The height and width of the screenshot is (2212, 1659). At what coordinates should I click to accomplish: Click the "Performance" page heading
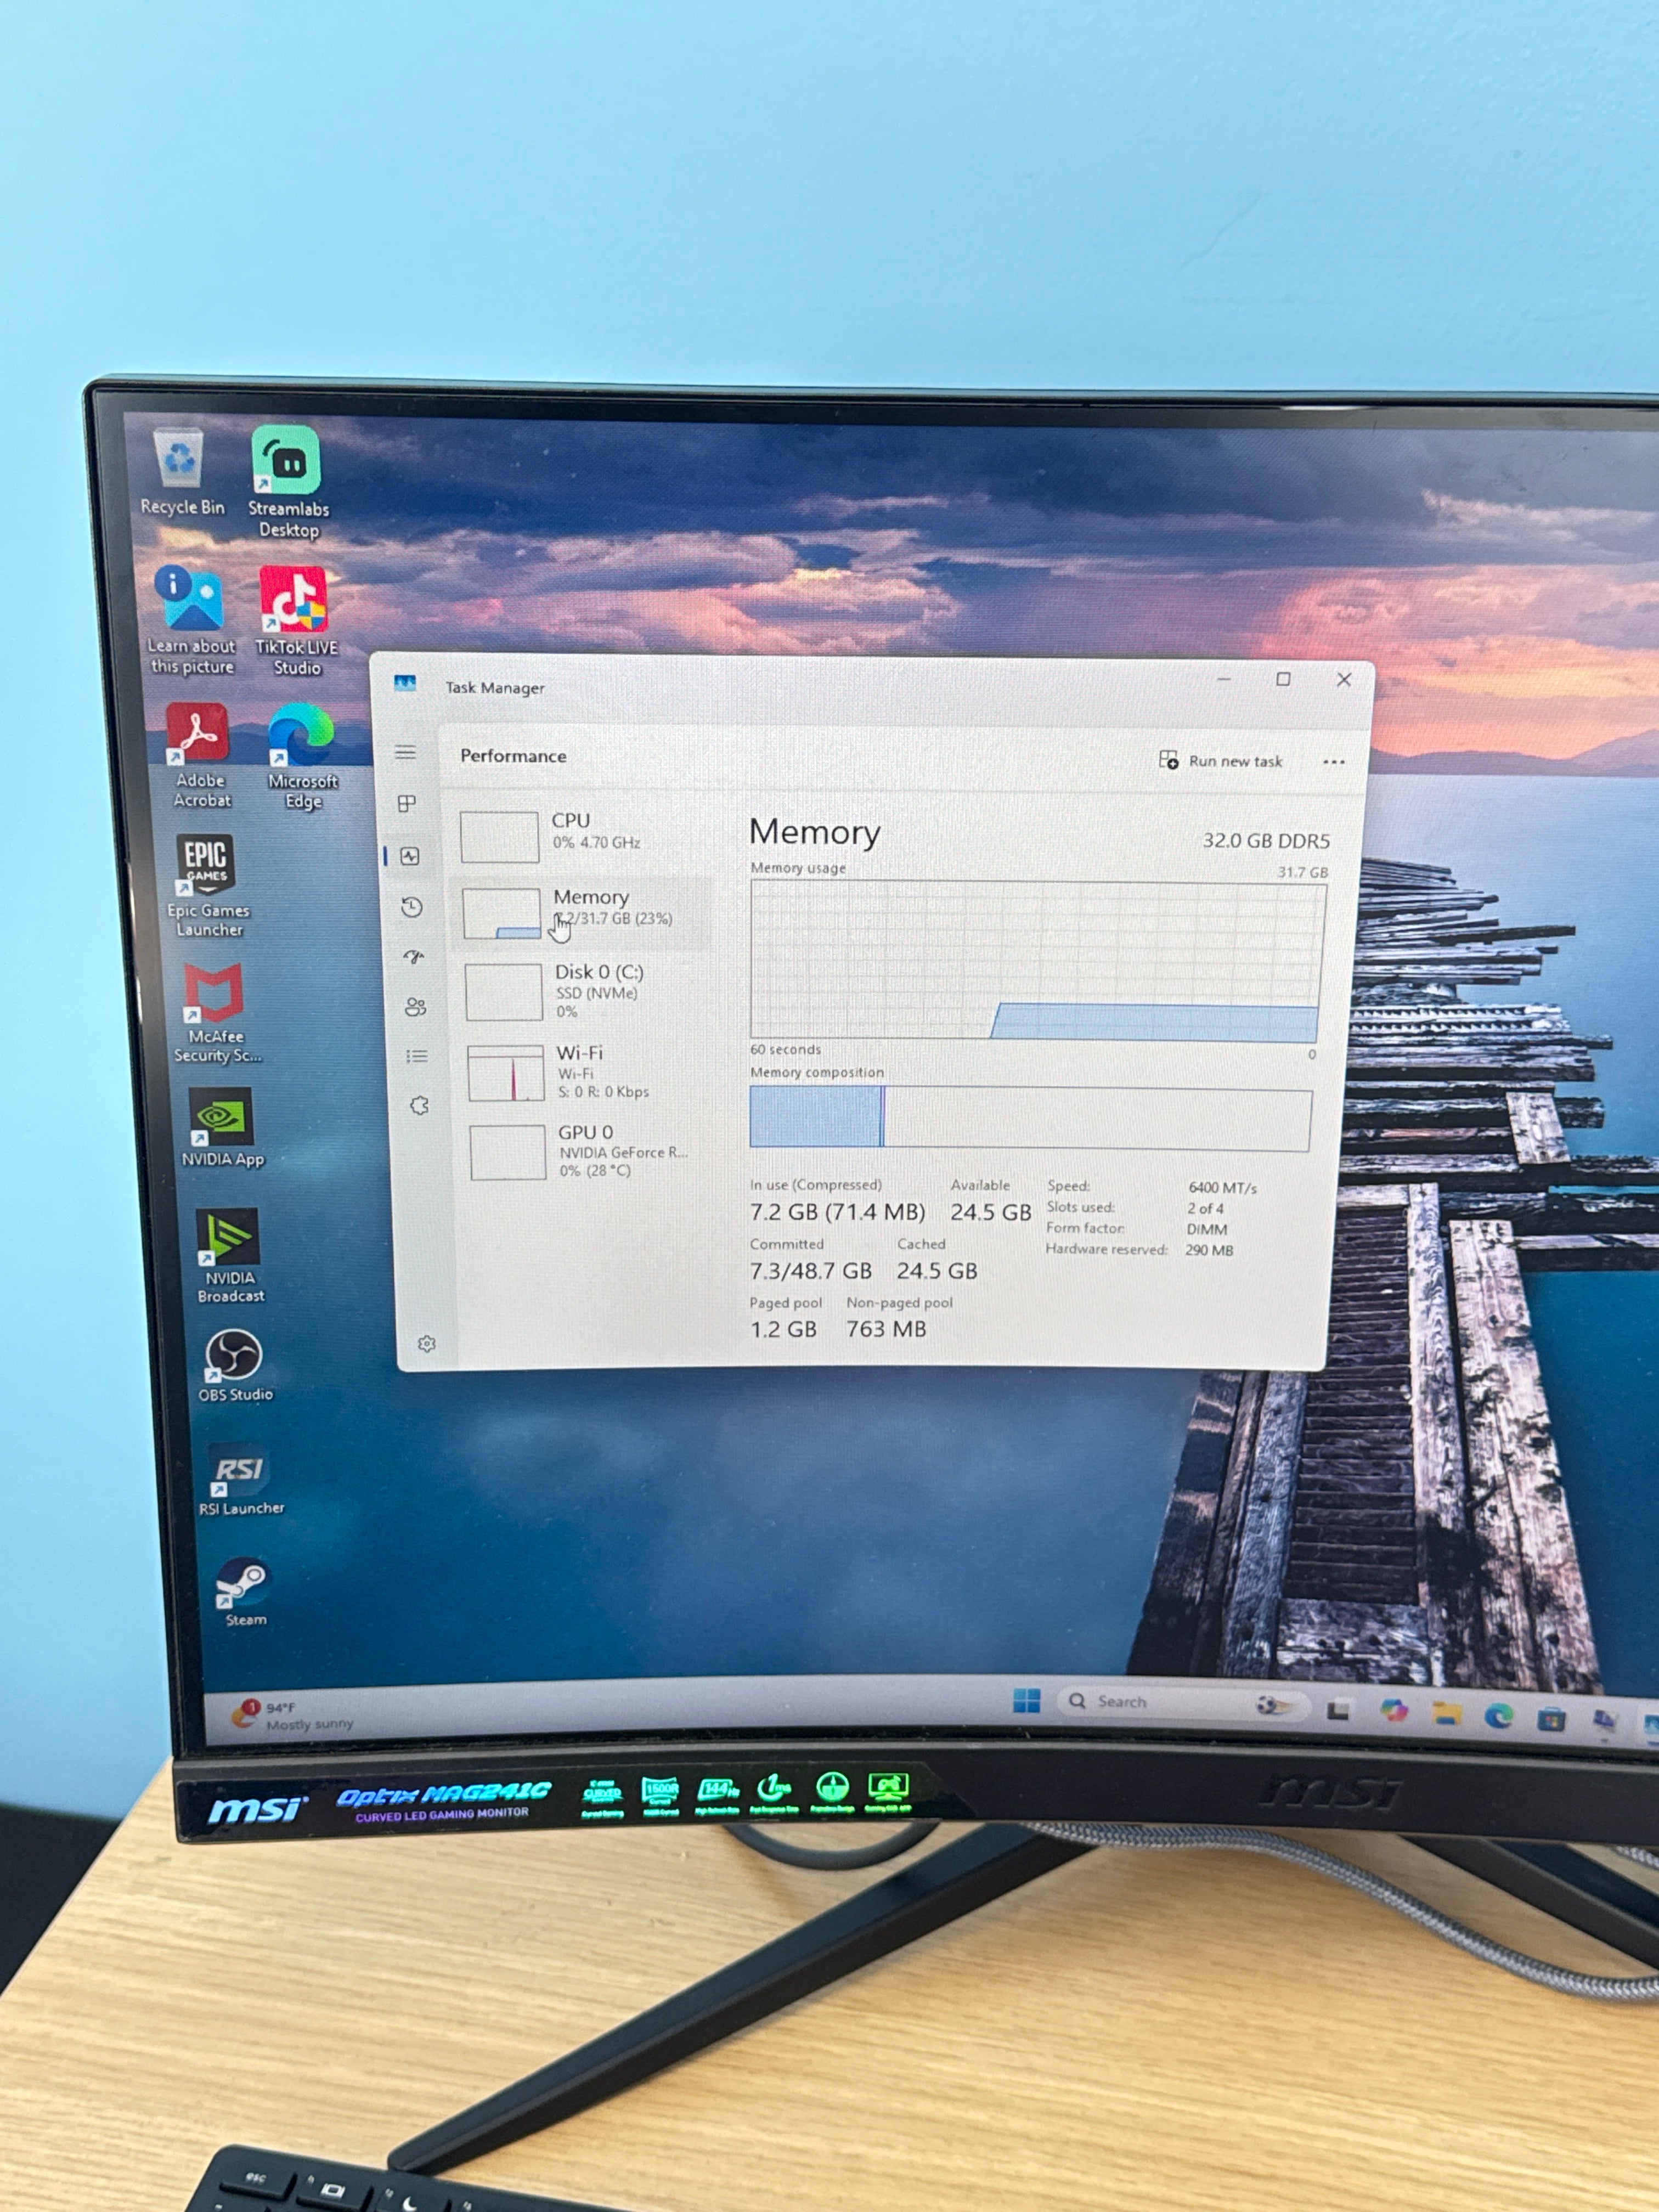pos(513,756)
